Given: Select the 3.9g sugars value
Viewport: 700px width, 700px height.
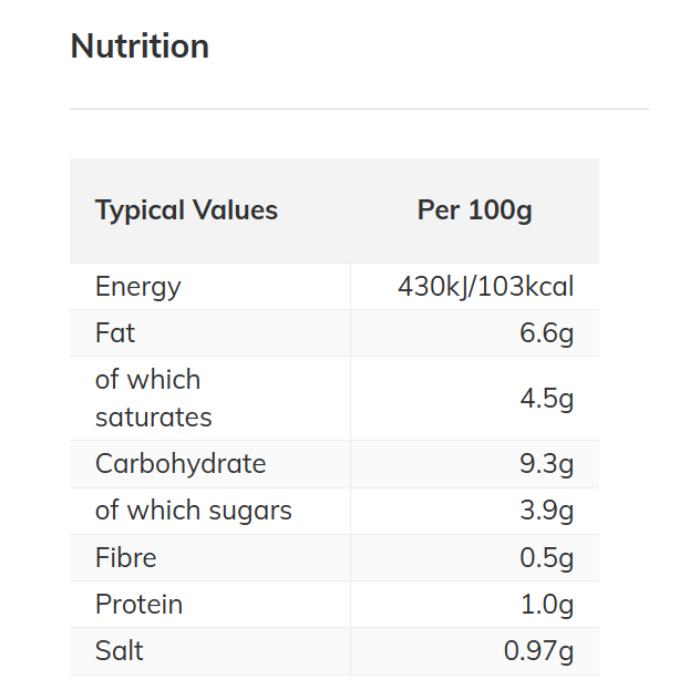Looking at the screenshot, I should coord(546,511).
